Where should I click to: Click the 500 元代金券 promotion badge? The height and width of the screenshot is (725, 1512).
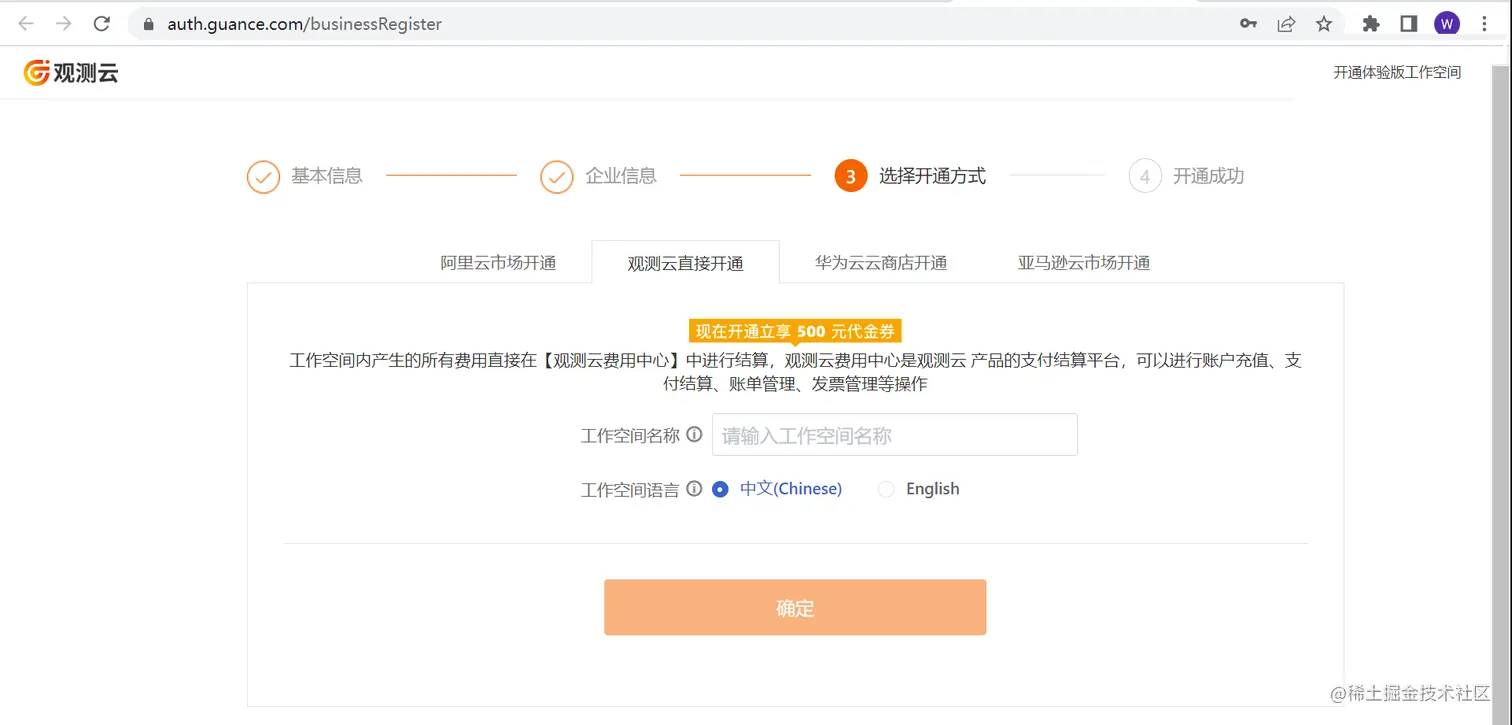pyautogui.click(x=795, y=332)
